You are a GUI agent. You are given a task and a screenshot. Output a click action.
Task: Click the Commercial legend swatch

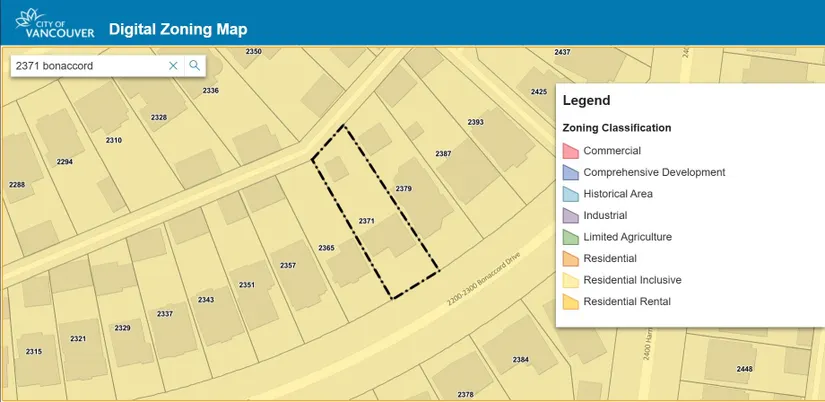(570, 151)
